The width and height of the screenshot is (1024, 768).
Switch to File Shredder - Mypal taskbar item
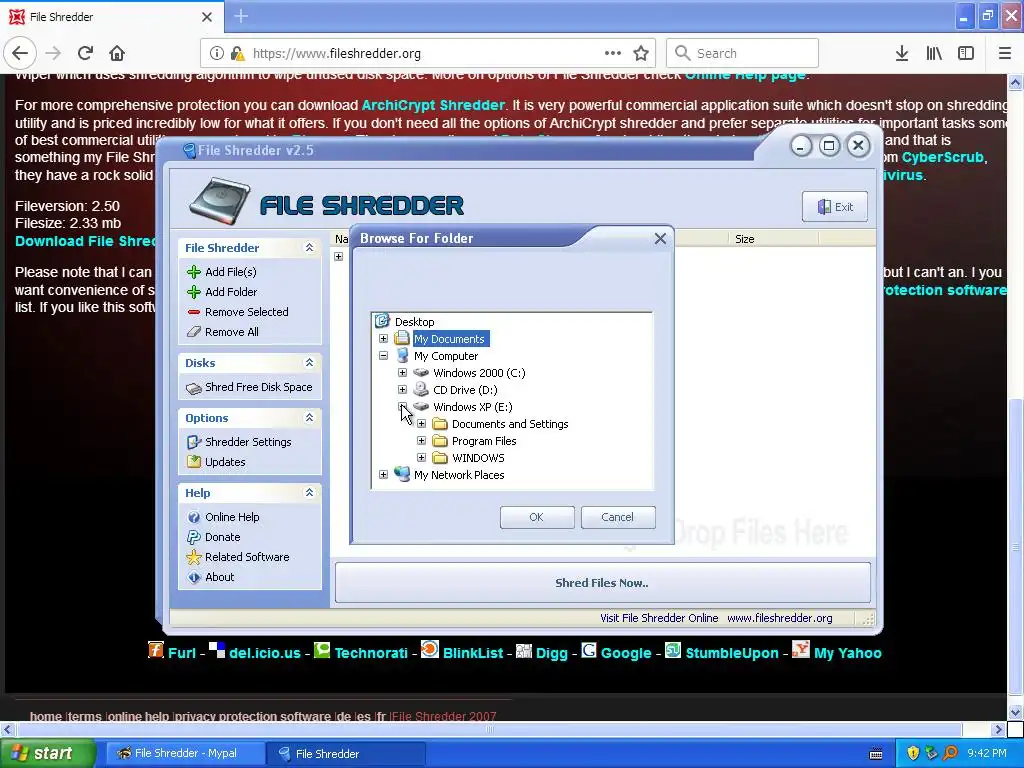click(x=185, y=753)
